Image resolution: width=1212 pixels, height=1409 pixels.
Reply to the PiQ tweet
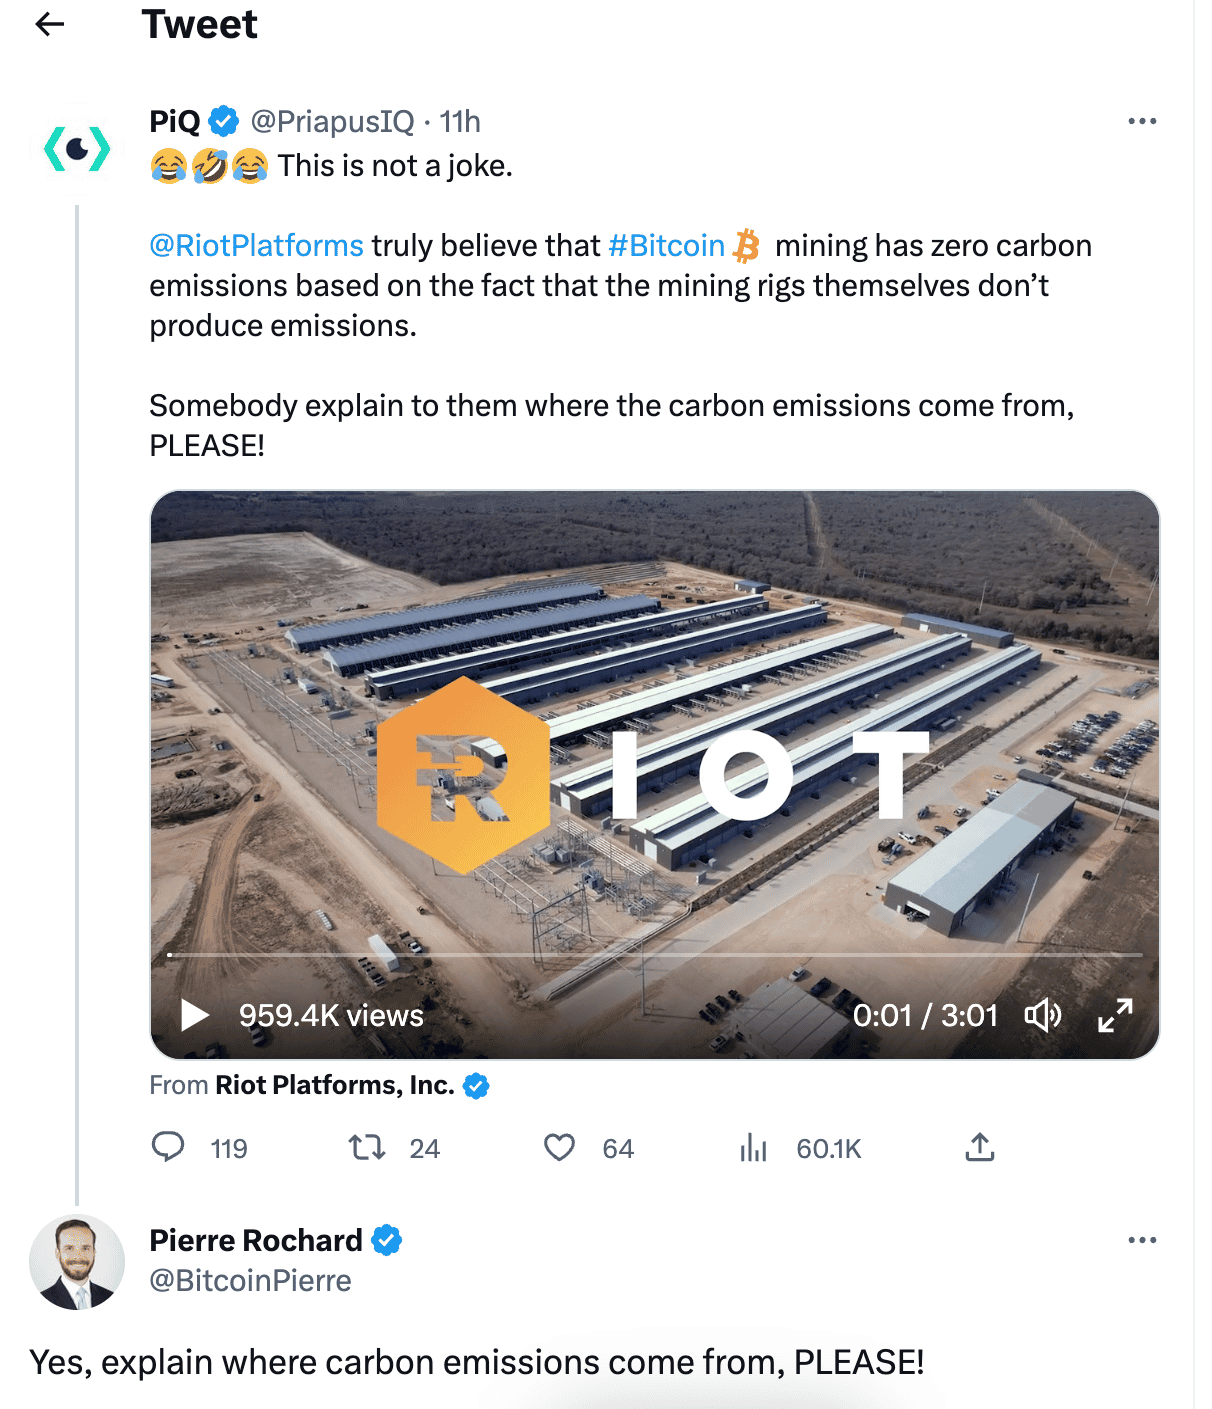[x=170, y=1148]
